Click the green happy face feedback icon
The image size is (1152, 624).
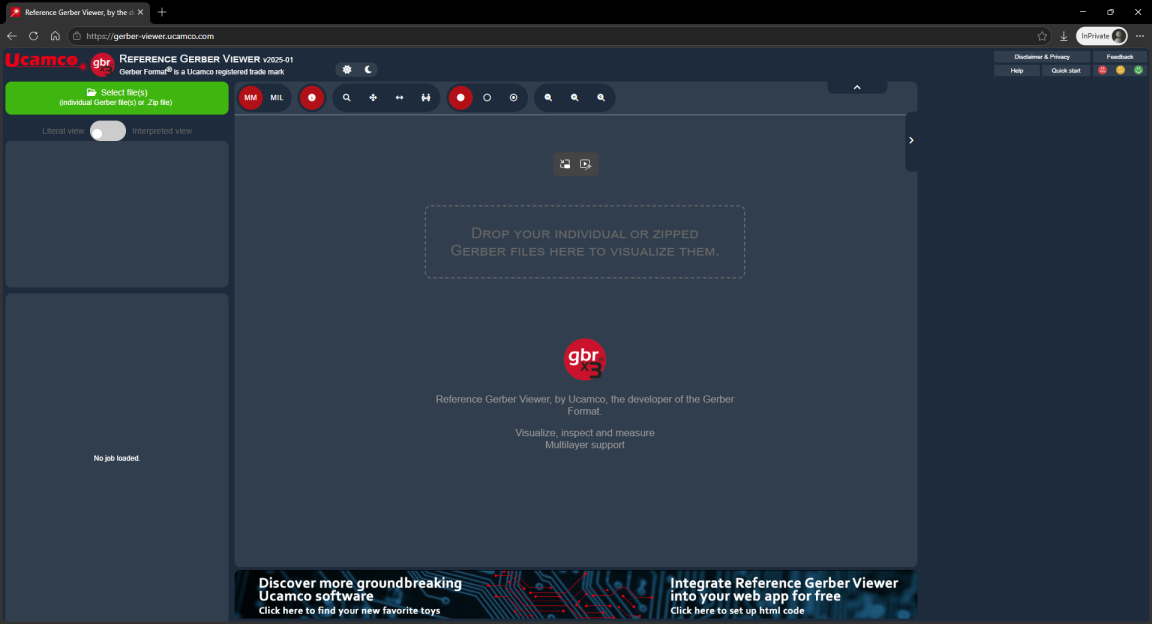point(1138,71)
